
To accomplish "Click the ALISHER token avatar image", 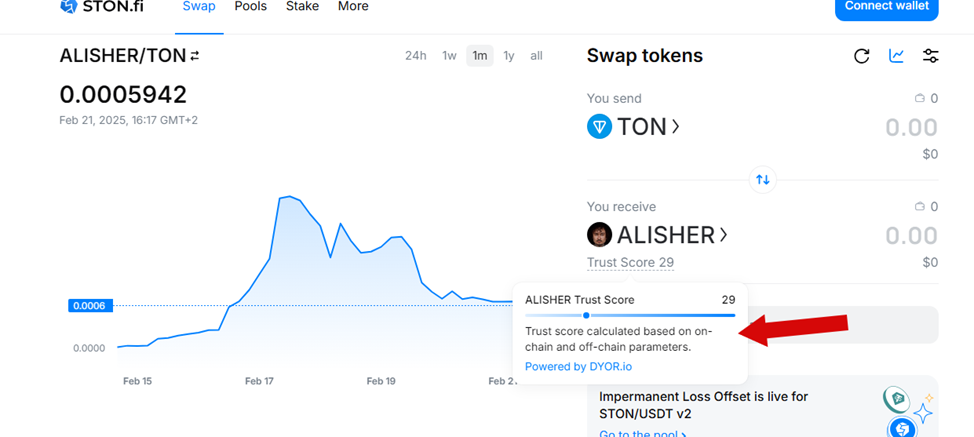I will coord(599,235).
